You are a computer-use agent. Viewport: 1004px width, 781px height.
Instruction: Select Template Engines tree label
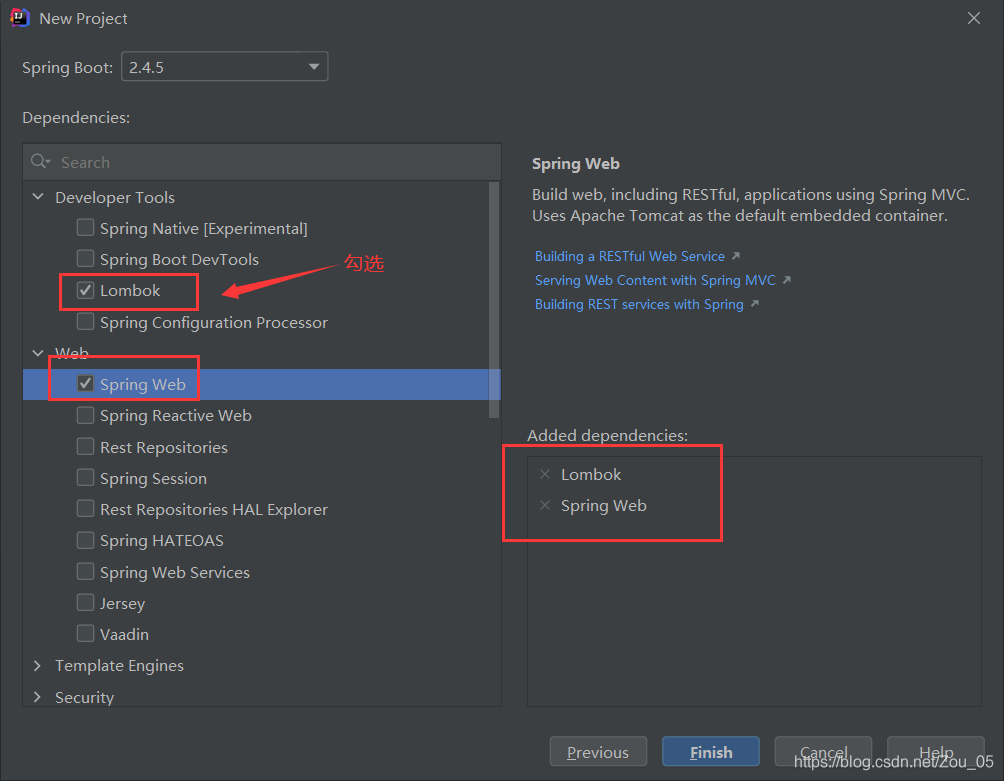pyautogui.click(x=119, y=666)
